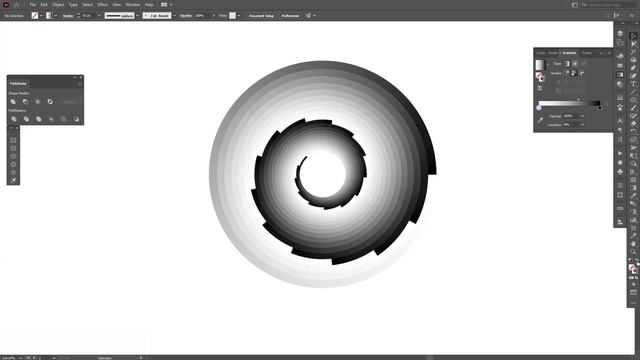Viewport: 640px width, 360px height.
Task: Open the Object menu
Action: coord(58,4)
